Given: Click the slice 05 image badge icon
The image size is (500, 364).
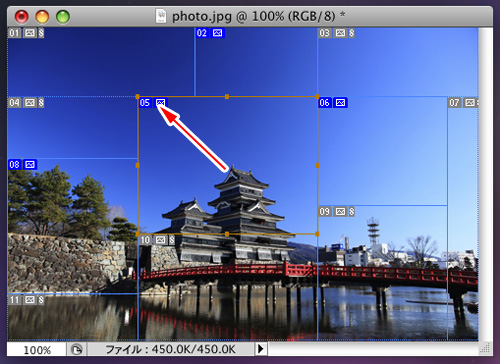Looking at the screenshot, I should point(161,102).
